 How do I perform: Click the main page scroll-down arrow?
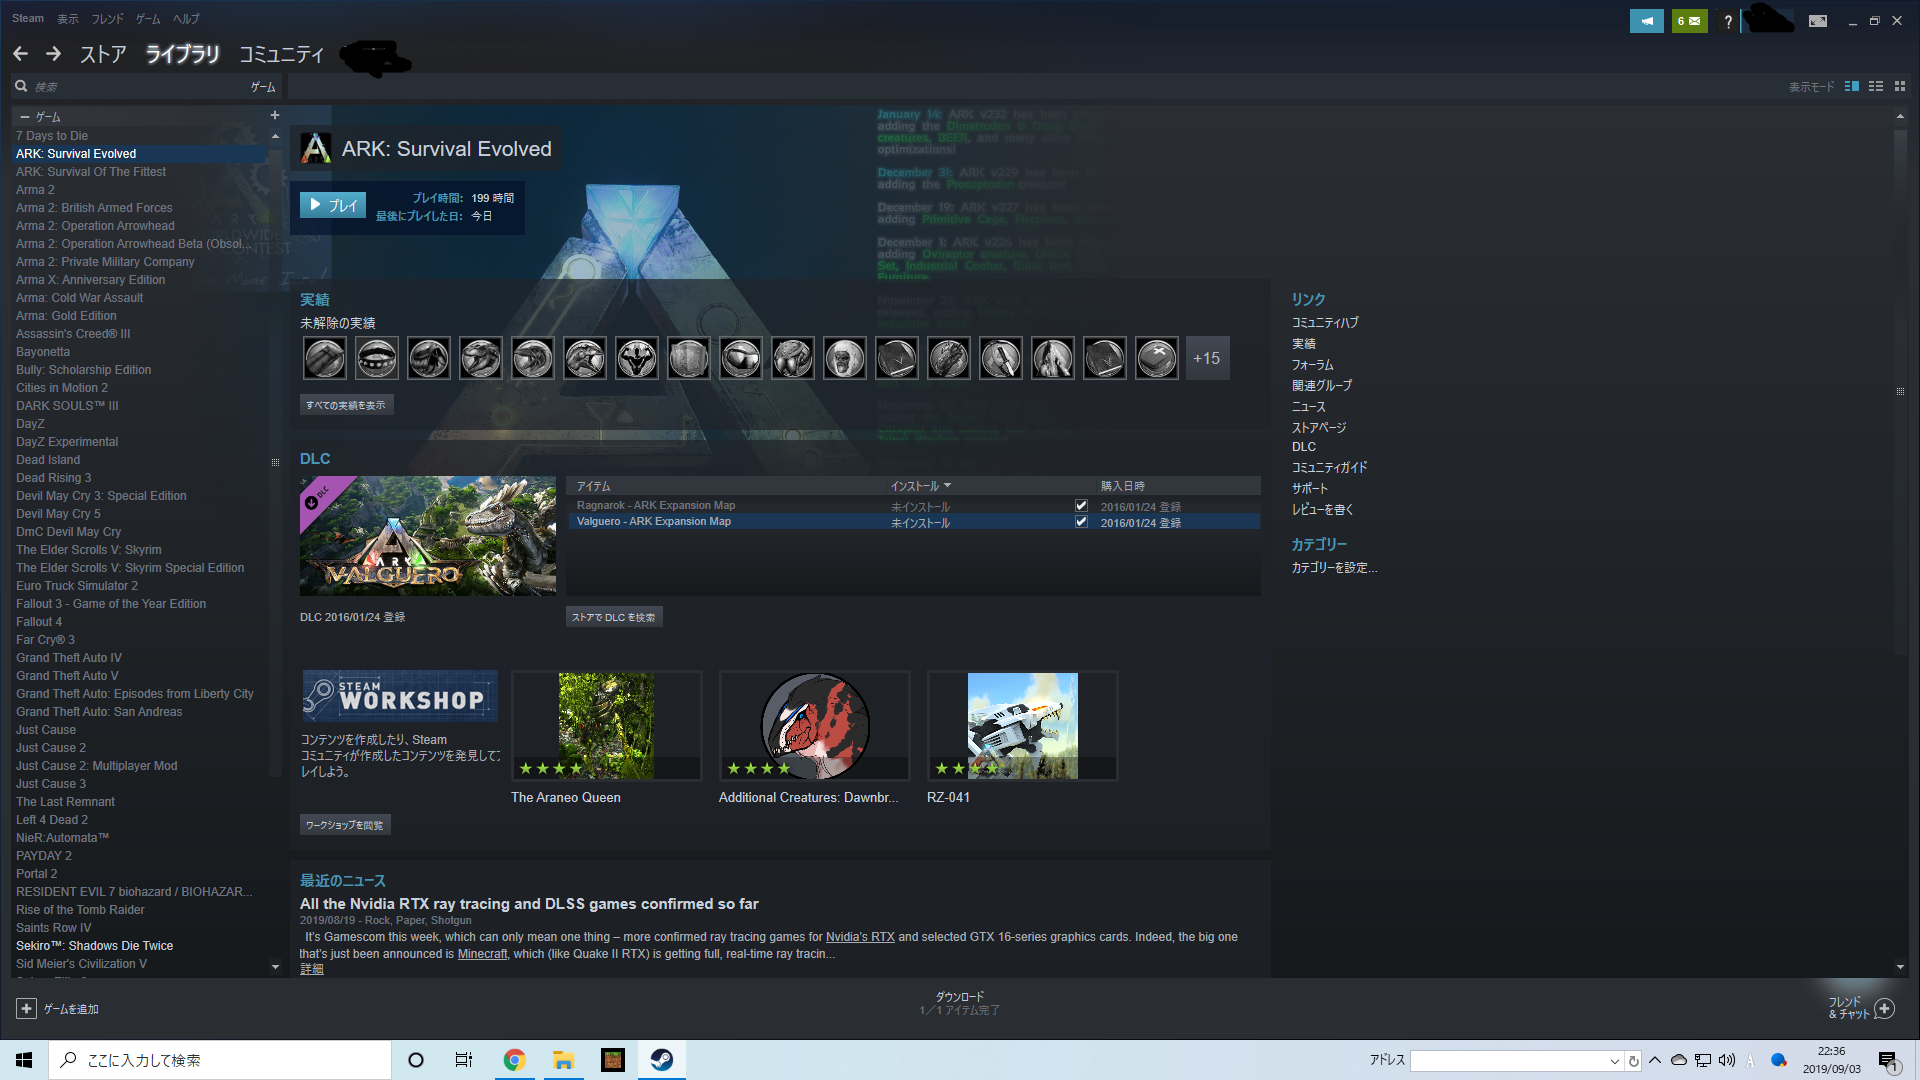1900,967
